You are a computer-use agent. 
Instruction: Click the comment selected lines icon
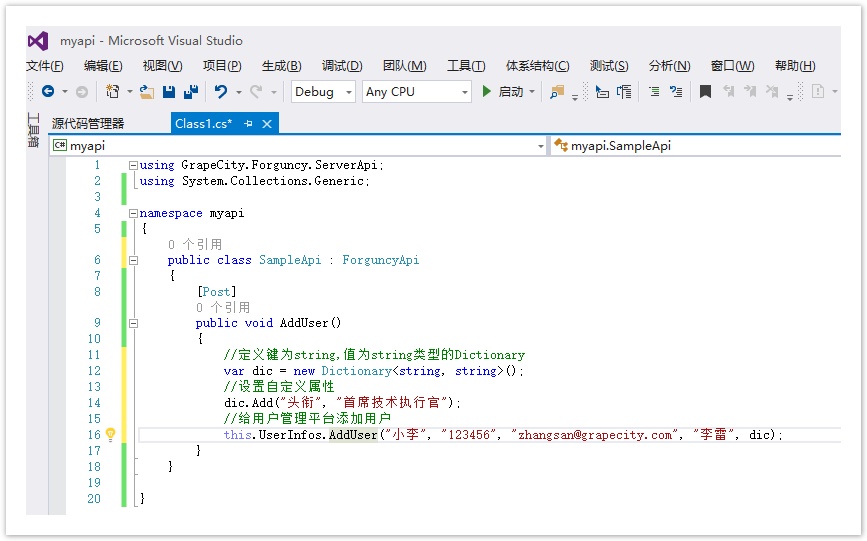(654, 91)
